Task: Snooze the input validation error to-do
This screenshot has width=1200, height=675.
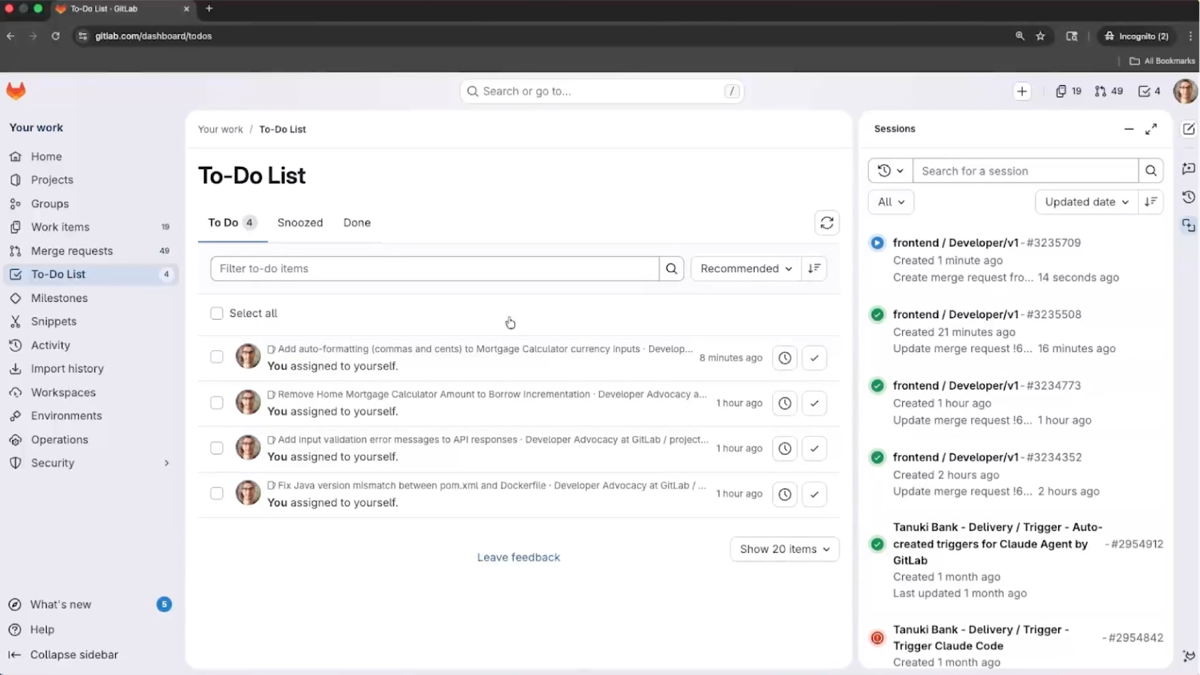Action: click(785, 448)
